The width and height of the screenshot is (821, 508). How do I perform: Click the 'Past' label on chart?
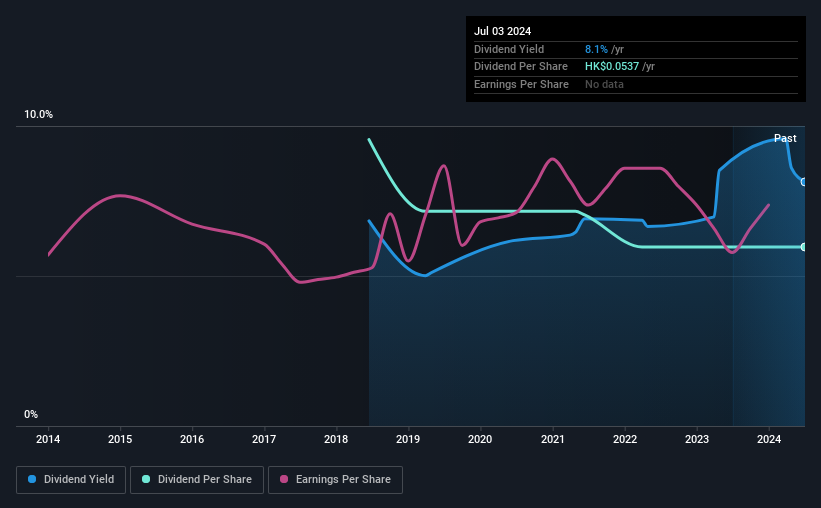click(785, 138)
